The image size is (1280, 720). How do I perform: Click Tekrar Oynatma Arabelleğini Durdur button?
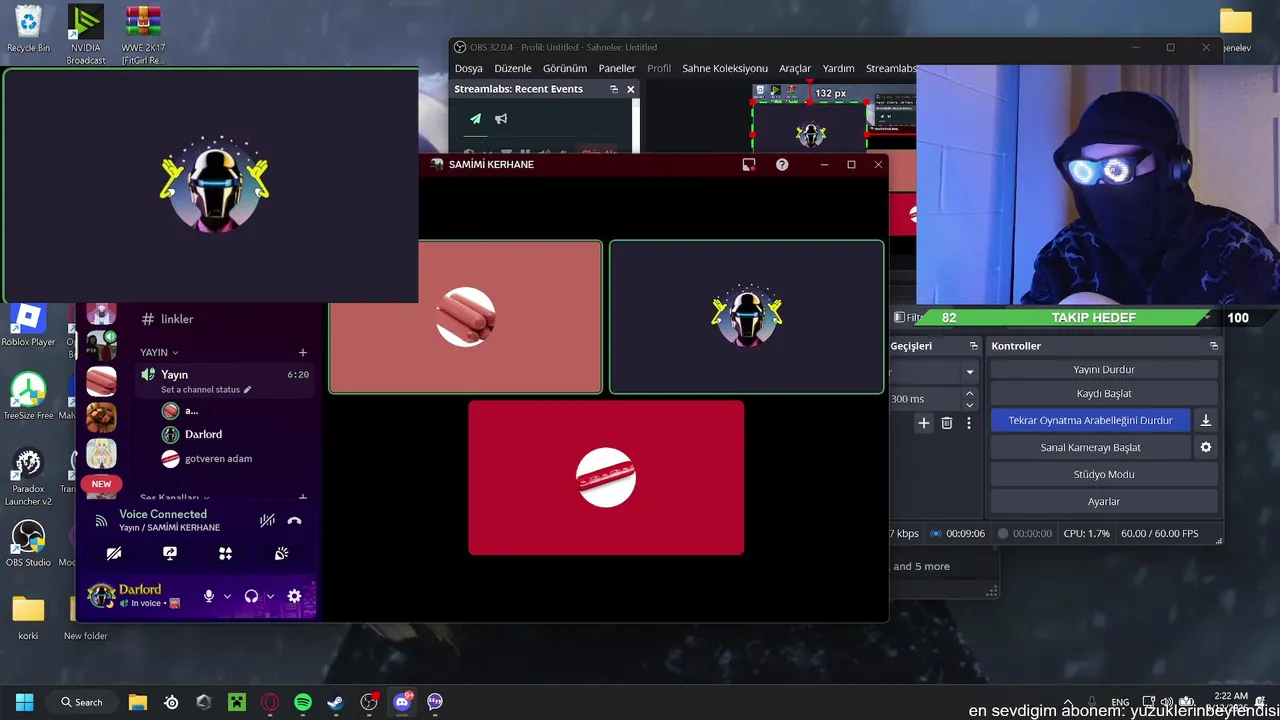pos(1090,420)
